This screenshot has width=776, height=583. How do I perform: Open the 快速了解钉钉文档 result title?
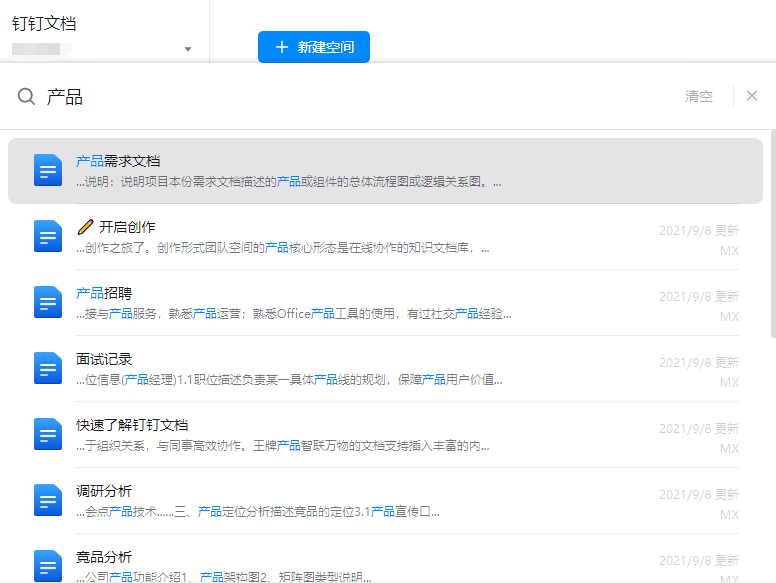pyautogui.click(x=132, y=425)
